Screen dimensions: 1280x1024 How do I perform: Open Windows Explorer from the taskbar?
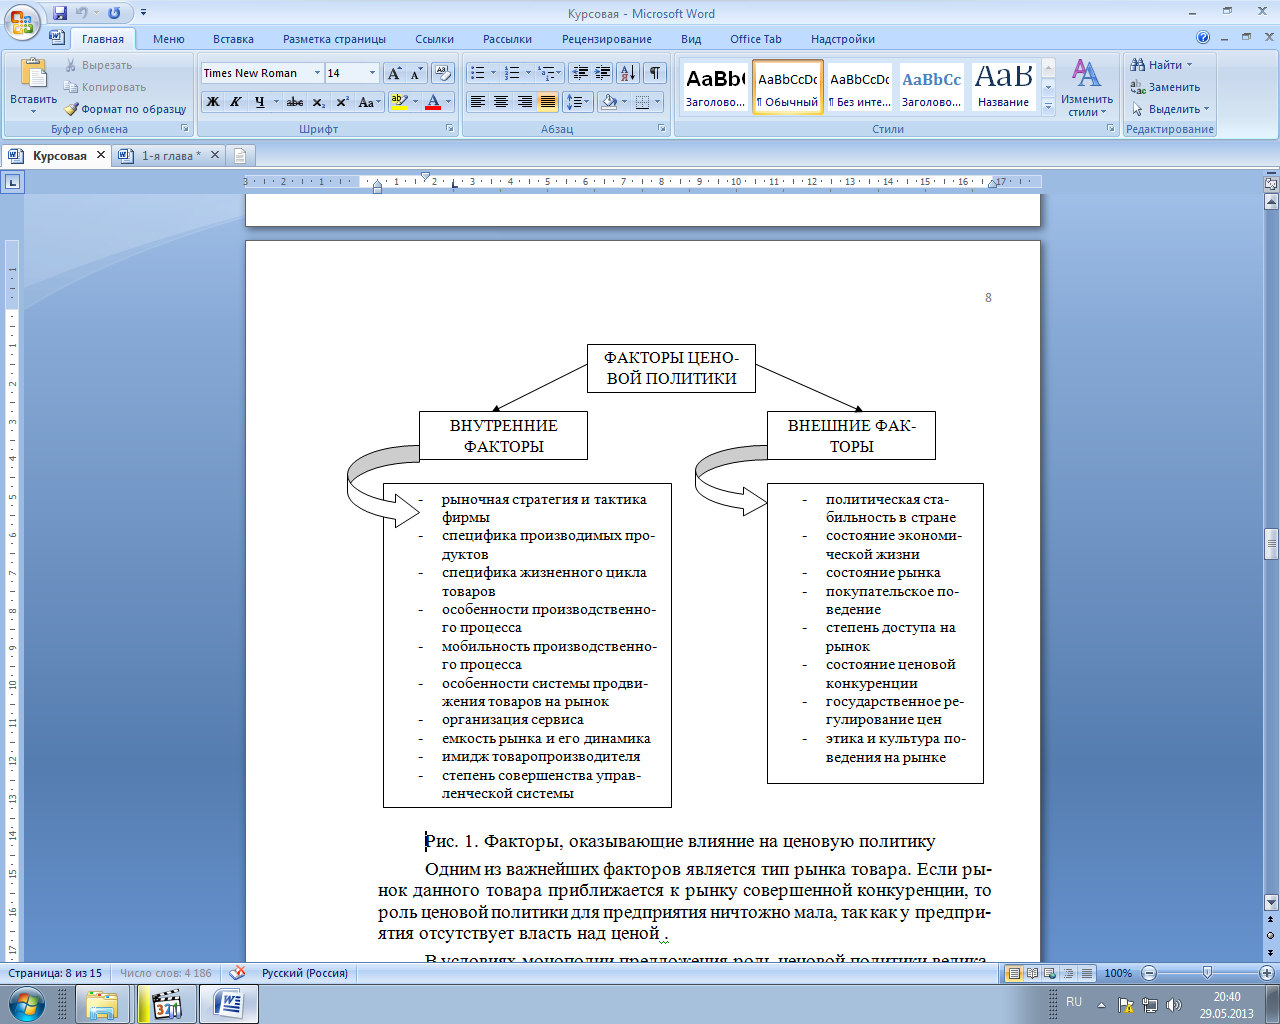[102, 1004]
